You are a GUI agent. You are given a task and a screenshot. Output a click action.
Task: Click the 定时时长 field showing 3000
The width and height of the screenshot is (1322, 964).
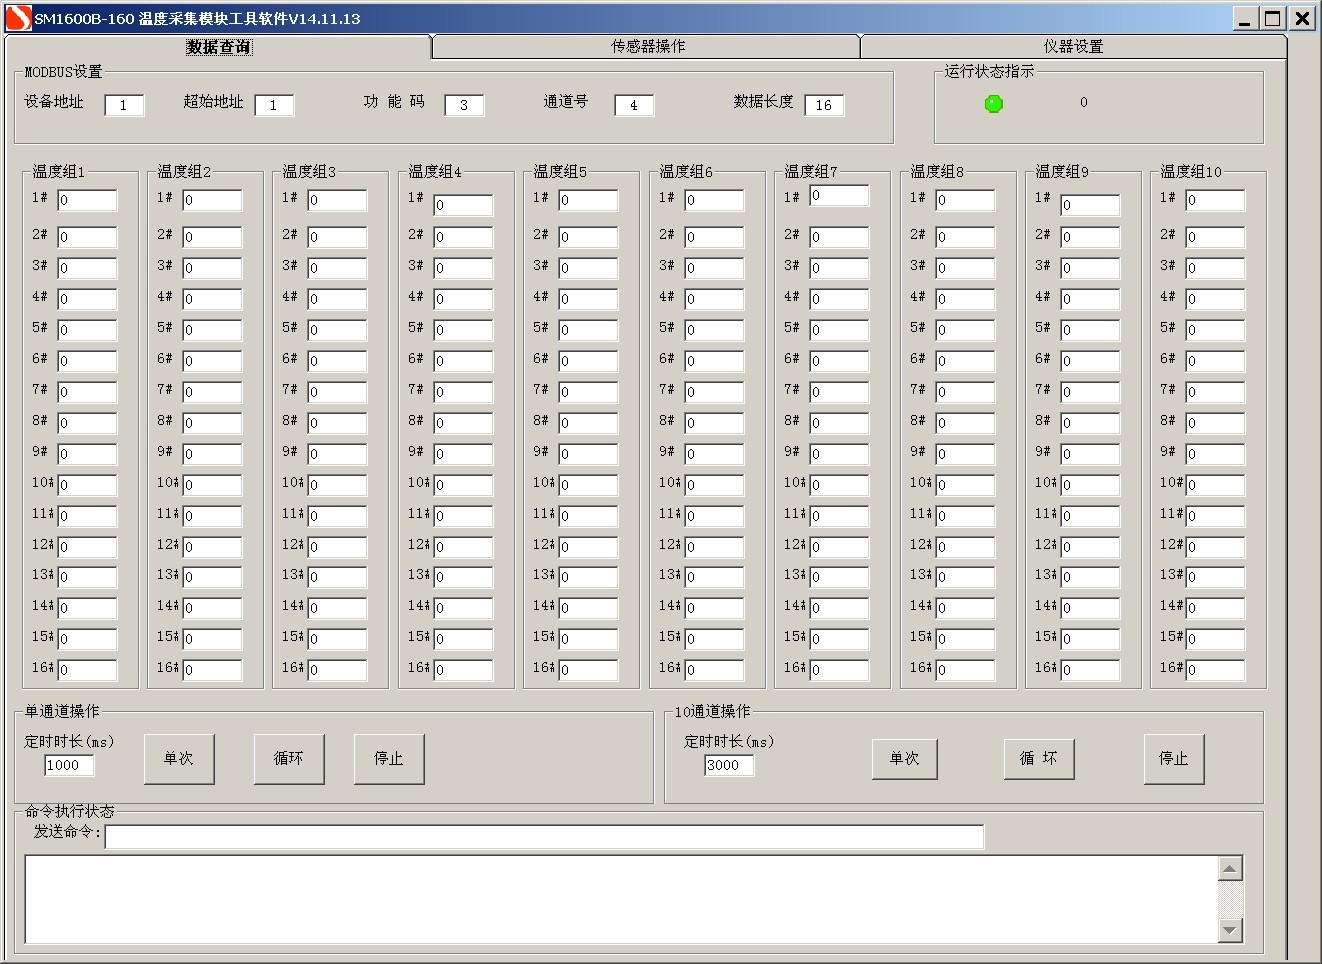pos(729,765)
